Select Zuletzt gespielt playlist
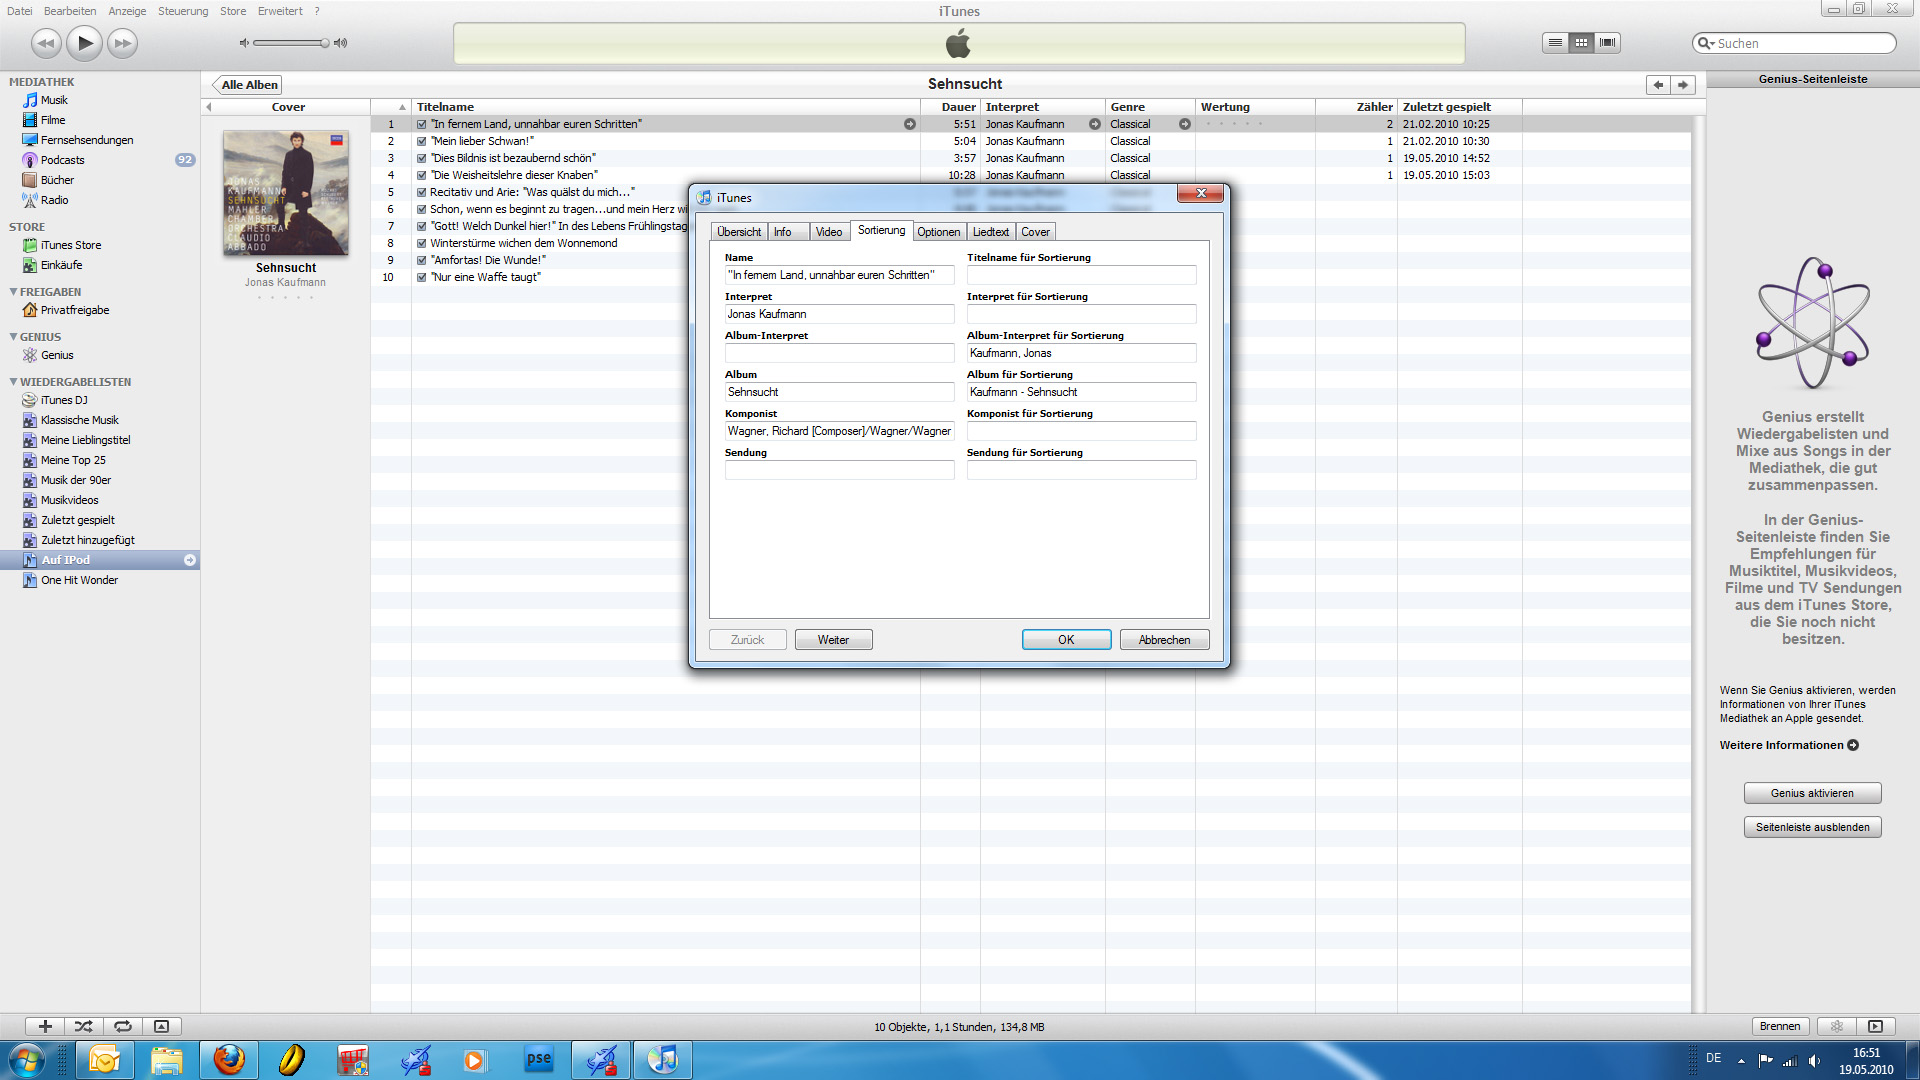 (x=77, y=520)
